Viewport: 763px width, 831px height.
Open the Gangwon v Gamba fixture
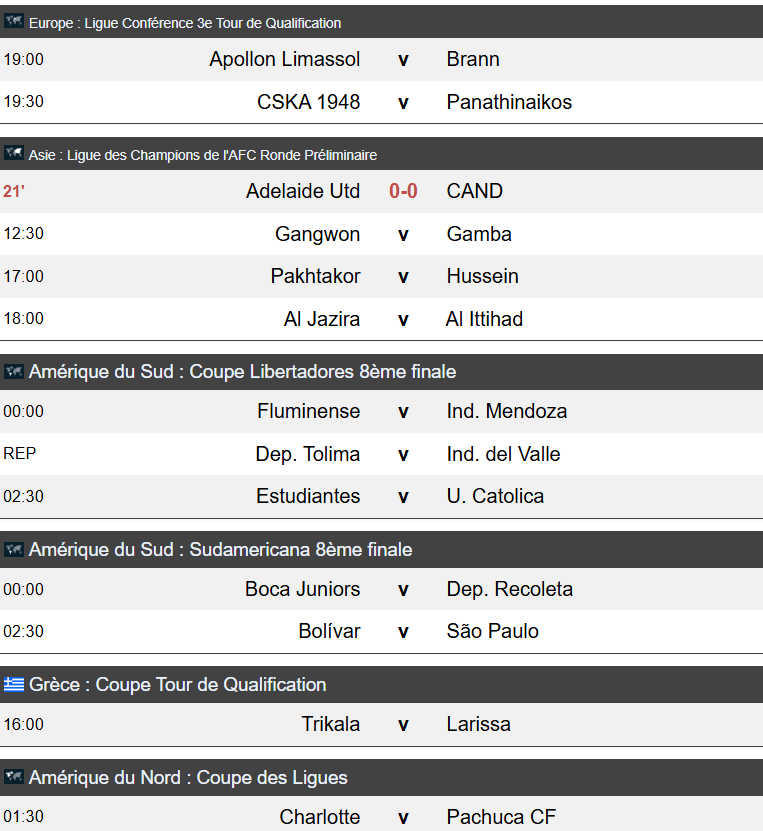click(x=382, y=234)
